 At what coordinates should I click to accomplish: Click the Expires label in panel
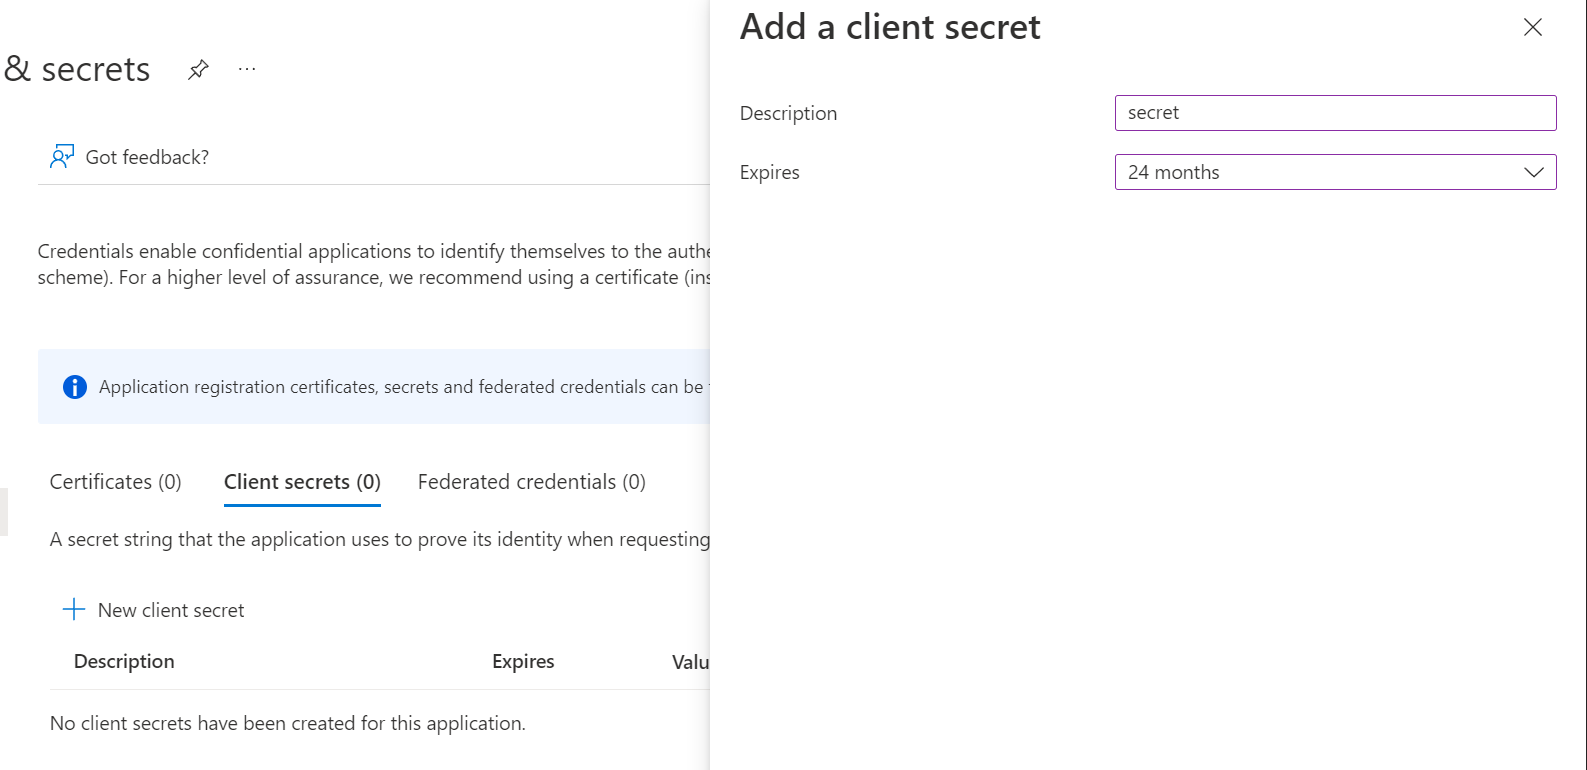click(x=770, y=172)
